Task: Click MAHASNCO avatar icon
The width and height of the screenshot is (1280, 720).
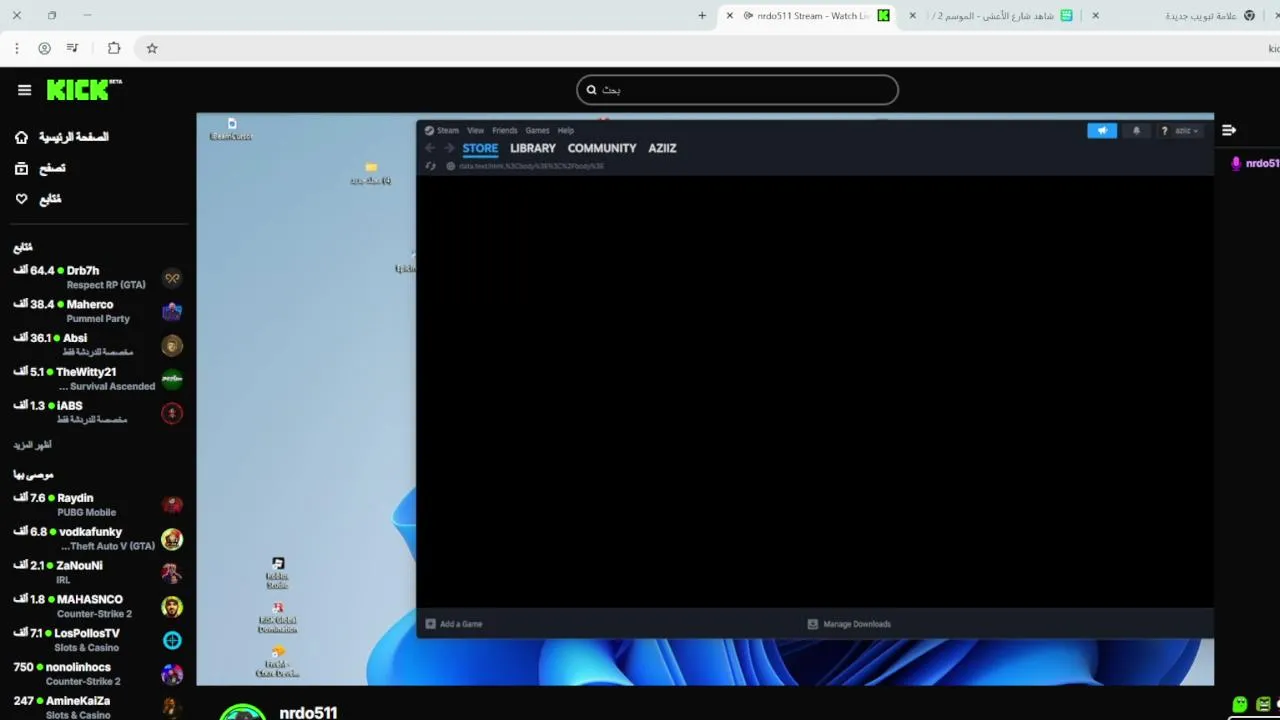Action: pos(172,607)
